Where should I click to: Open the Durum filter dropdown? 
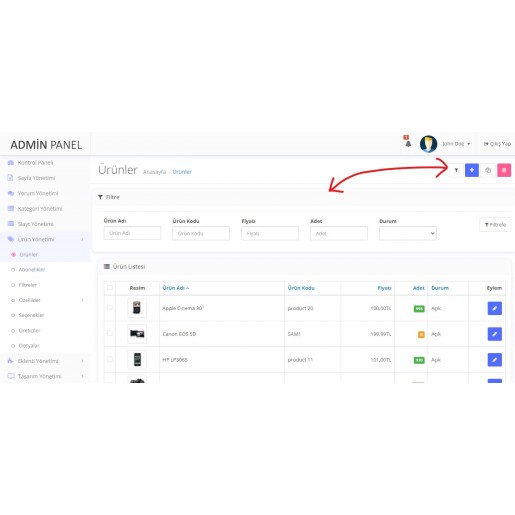pos(408,233)
